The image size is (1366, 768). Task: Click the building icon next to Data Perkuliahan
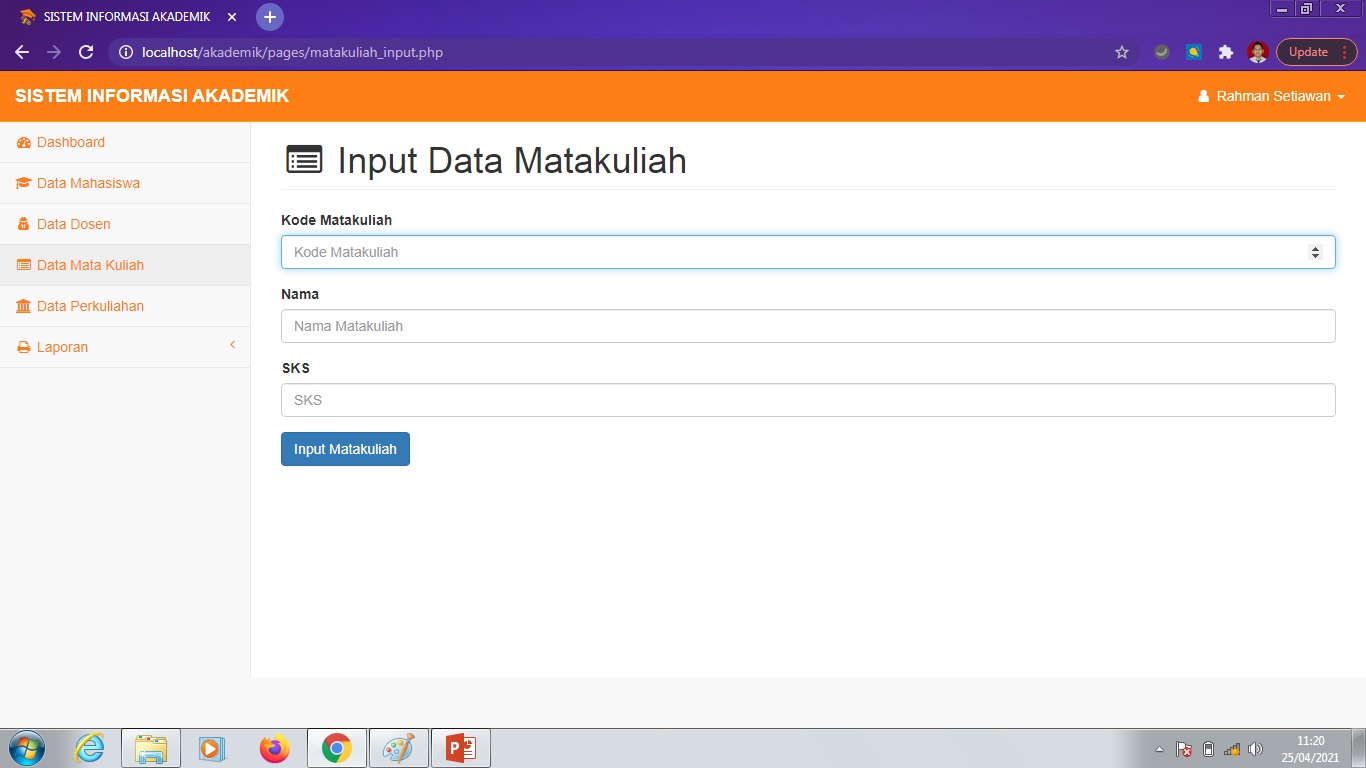(x=22, y=305)
